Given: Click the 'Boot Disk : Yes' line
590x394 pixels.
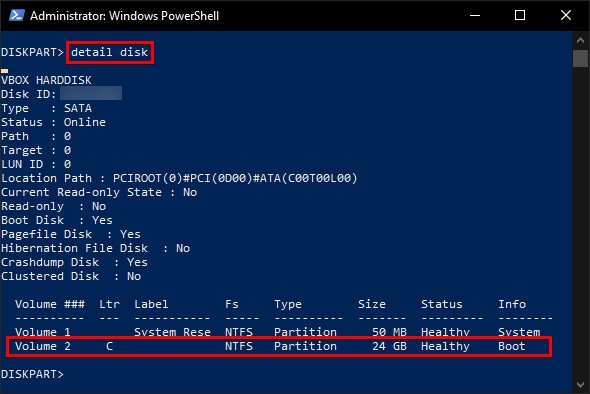Looking at the screenshot, I should tap(57, 220).
